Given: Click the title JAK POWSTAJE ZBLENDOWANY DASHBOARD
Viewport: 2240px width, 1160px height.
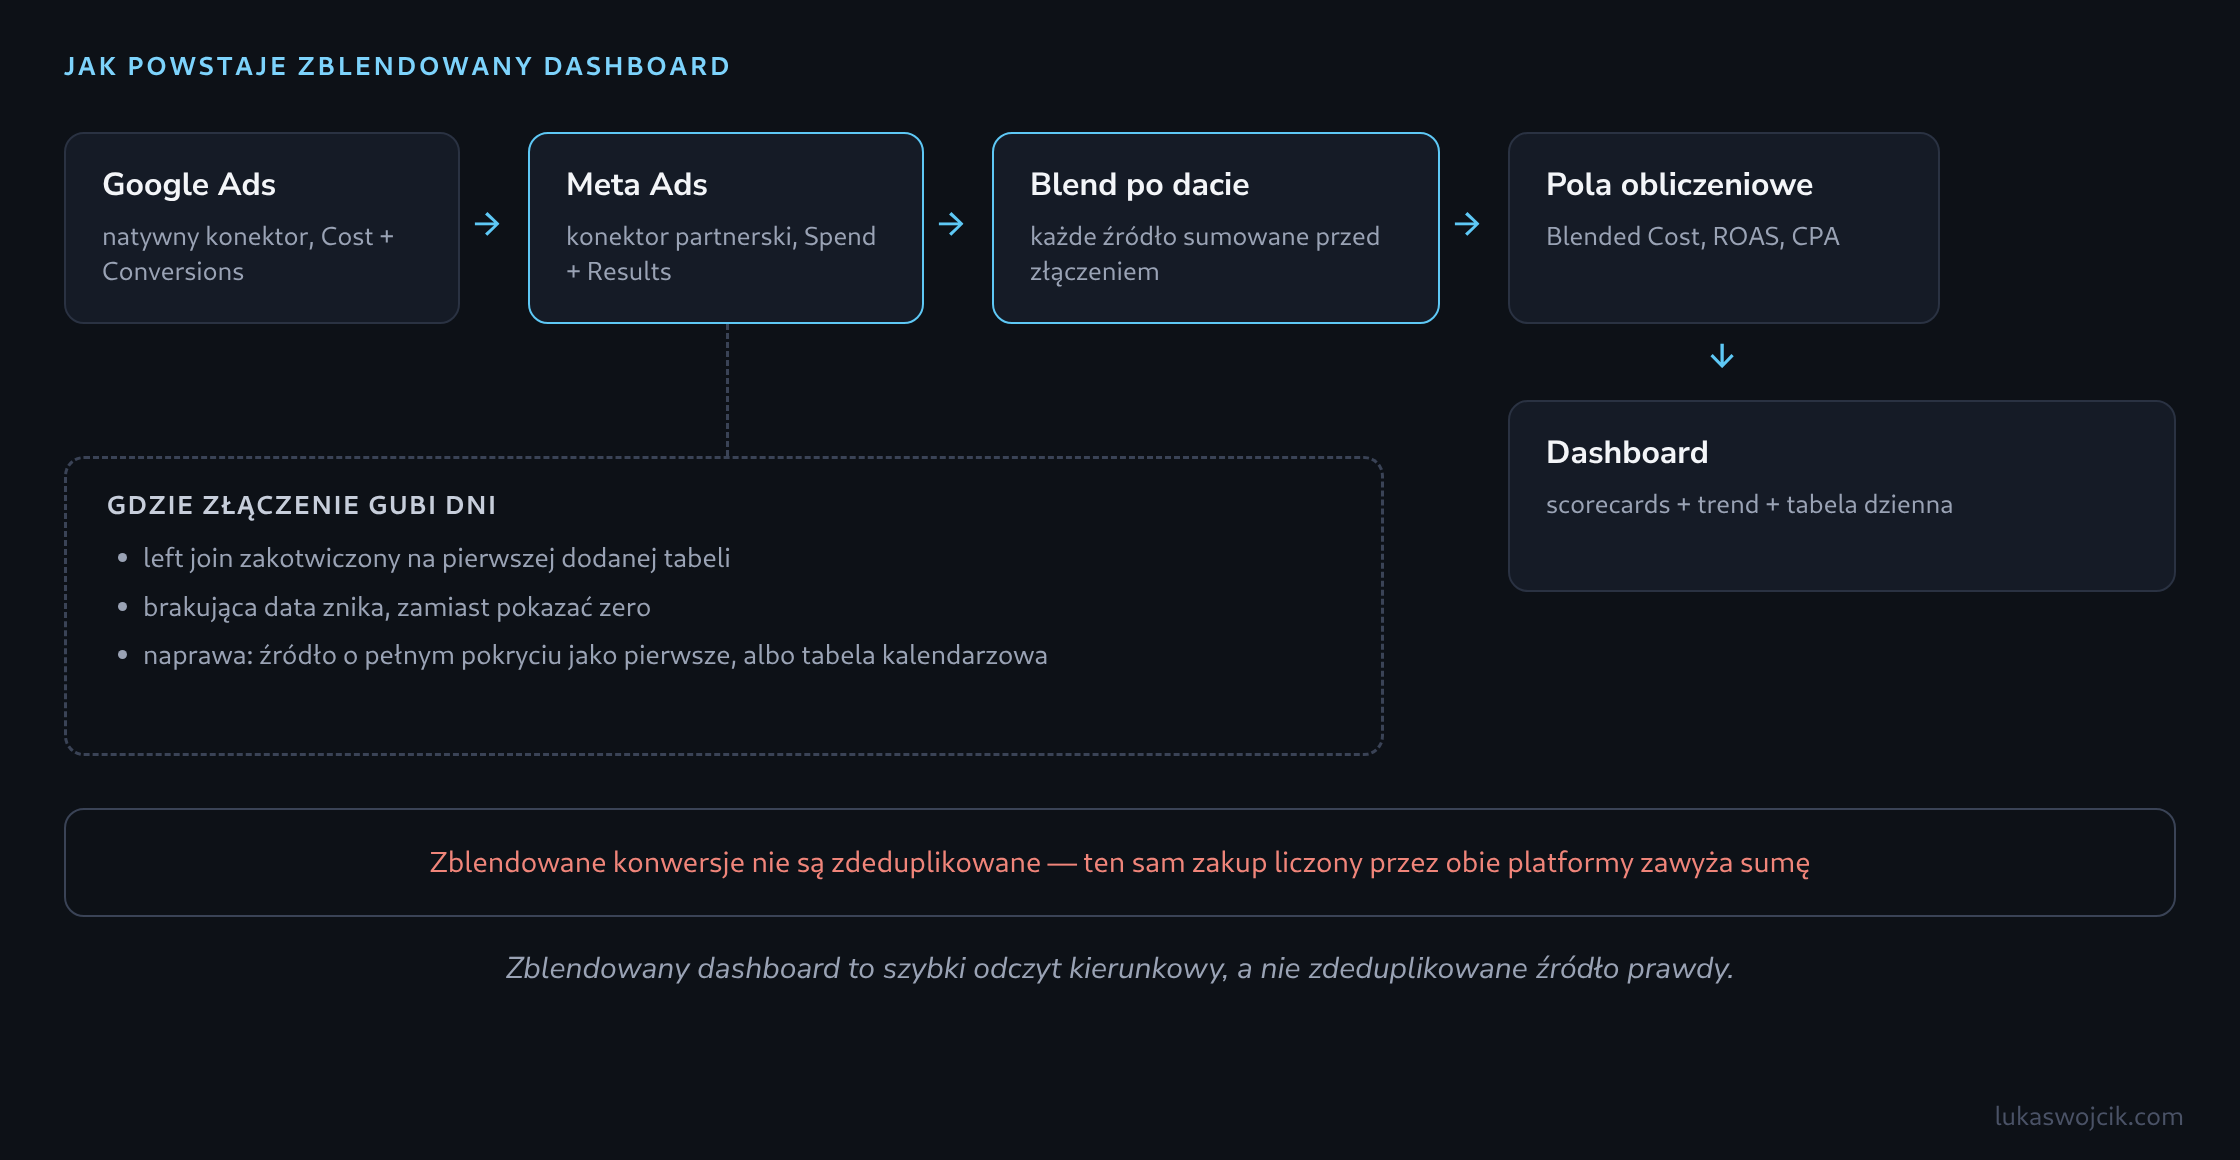Looking at the screenshot, I should click(397, 67).
